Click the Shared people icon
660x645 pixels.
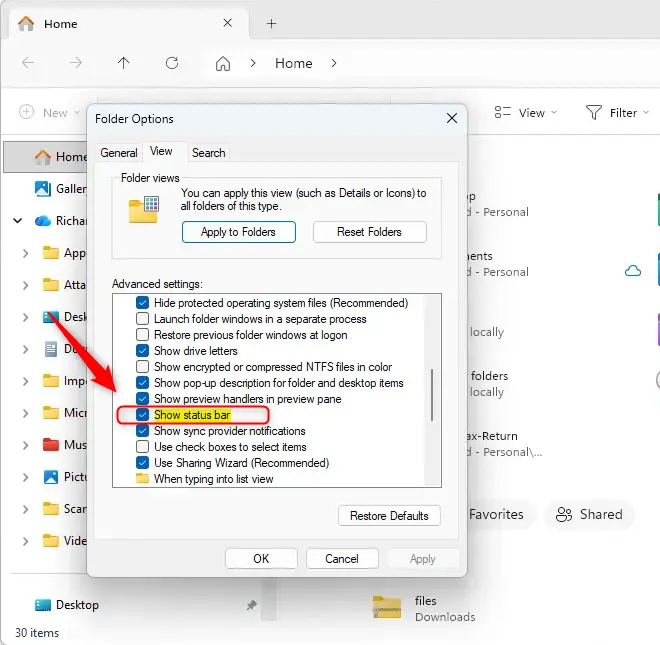pyautogui.click(x=564, y=514)
